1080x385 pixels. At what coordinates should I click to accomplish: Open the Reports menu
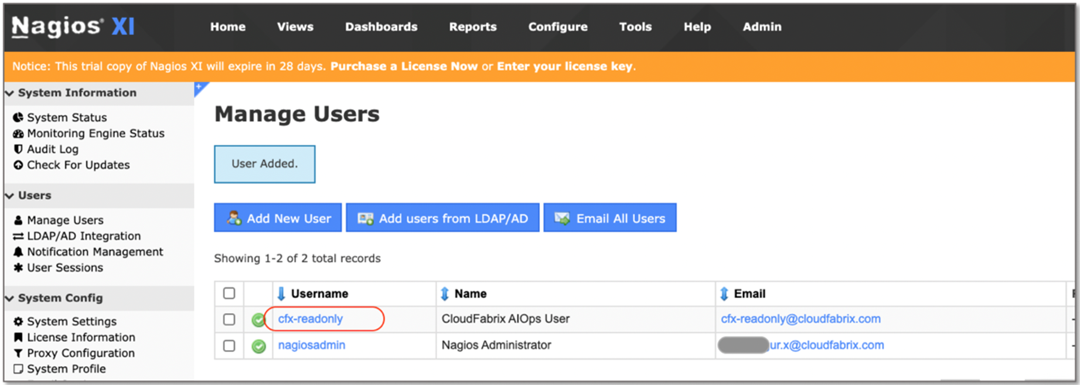click(473, 27)
